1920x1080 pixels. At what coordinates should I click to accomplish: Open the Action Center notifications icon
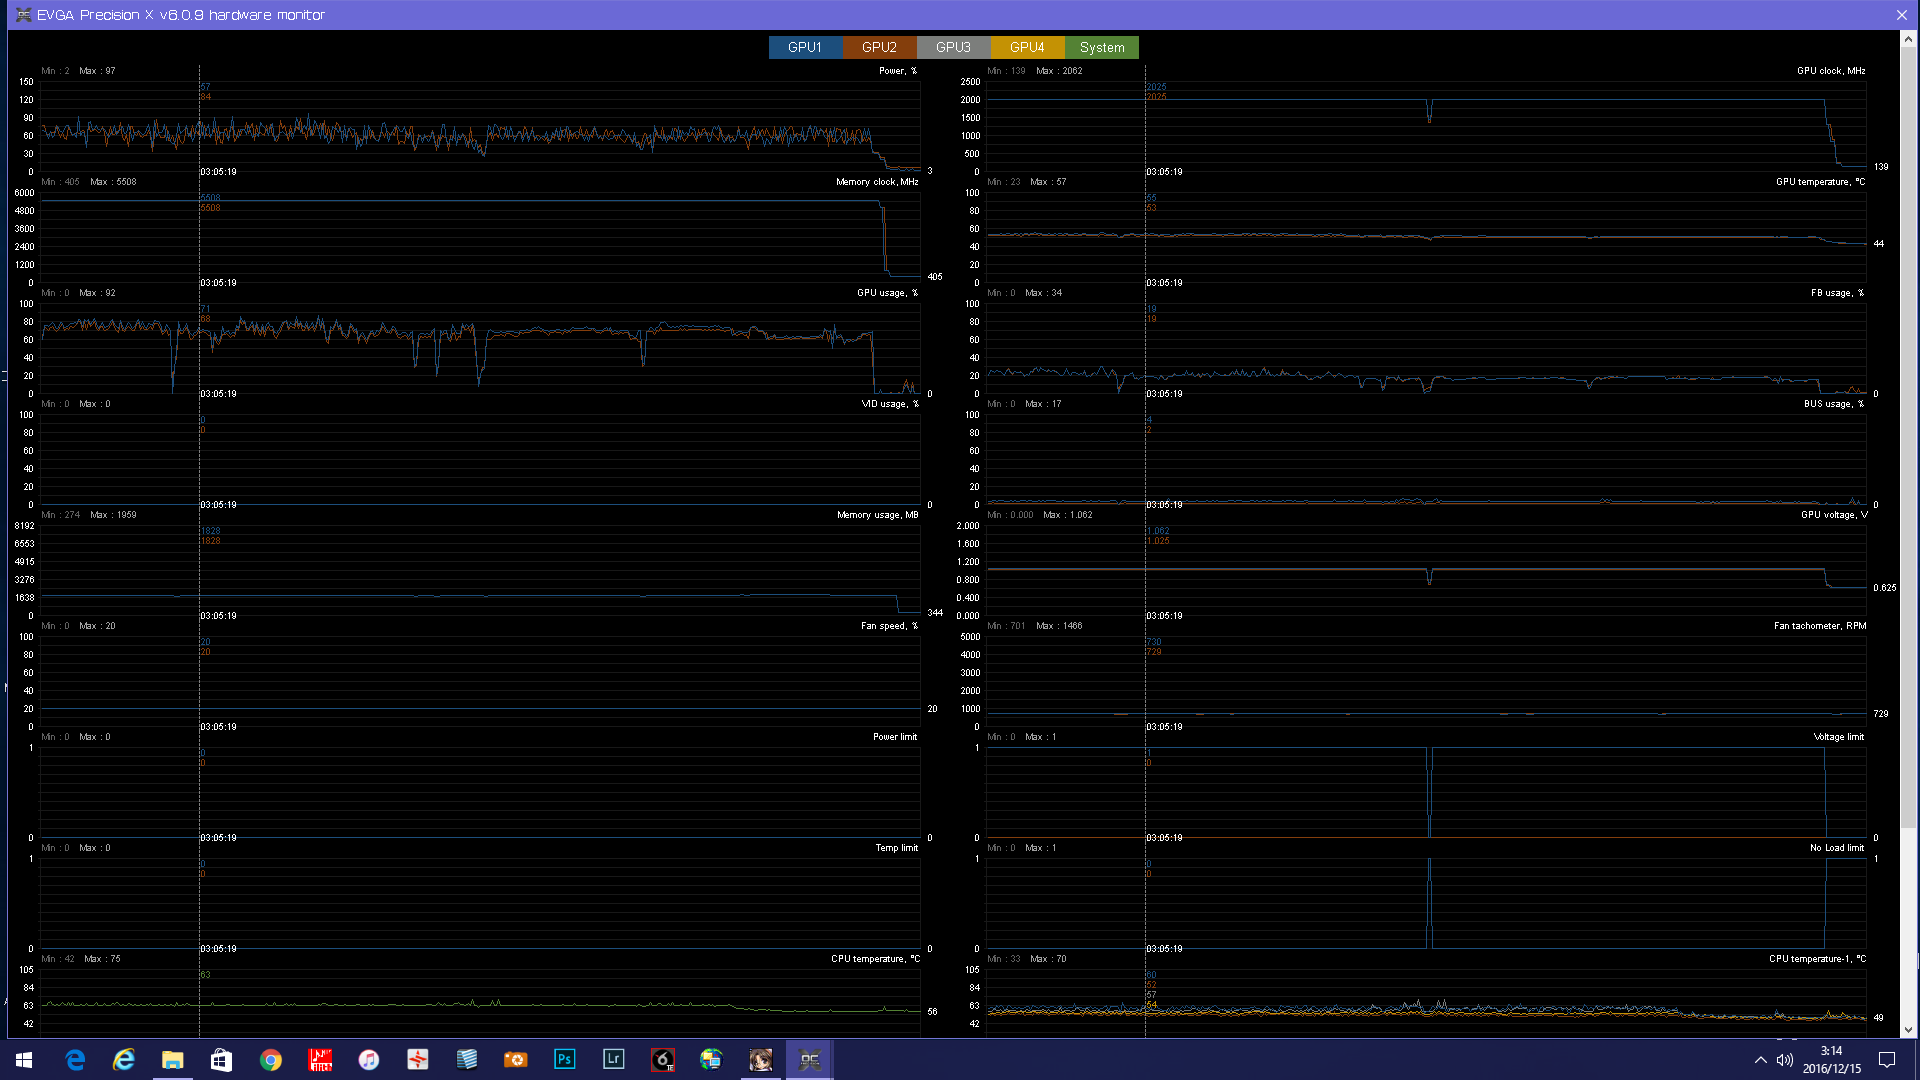coord(1887,1060)
